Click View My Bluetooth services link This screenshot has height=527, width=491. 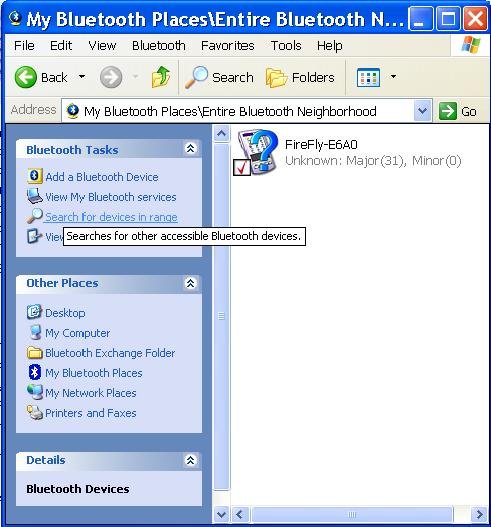click(111, 197)
